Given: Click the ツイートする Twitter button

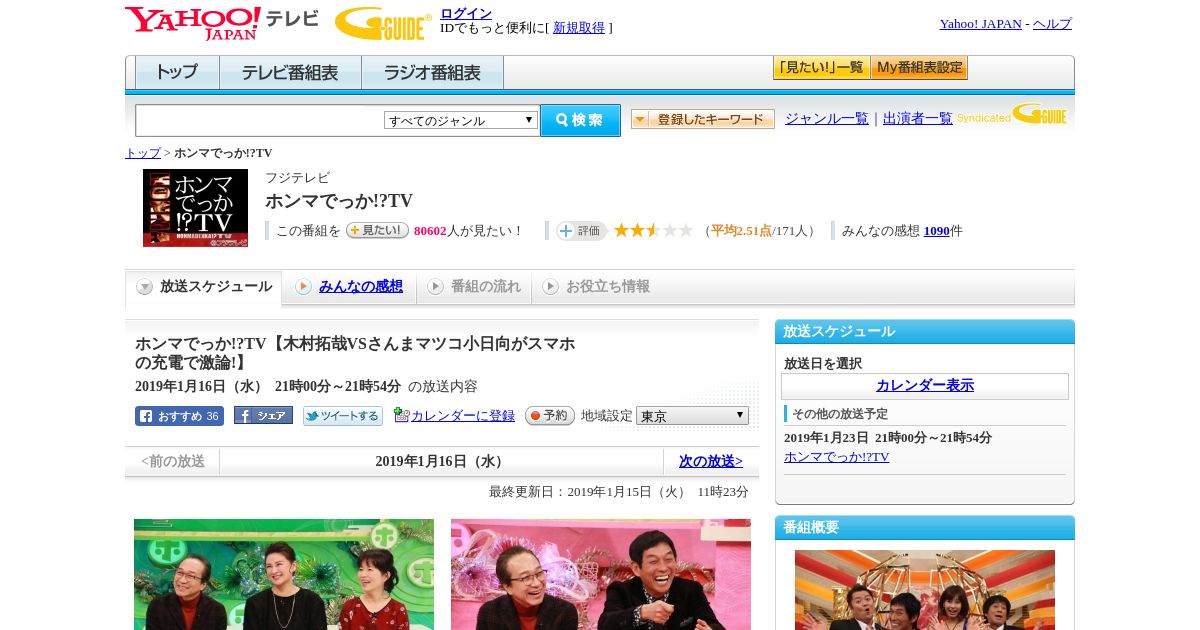Looking at the screenshot, I should tap(343, 416).
